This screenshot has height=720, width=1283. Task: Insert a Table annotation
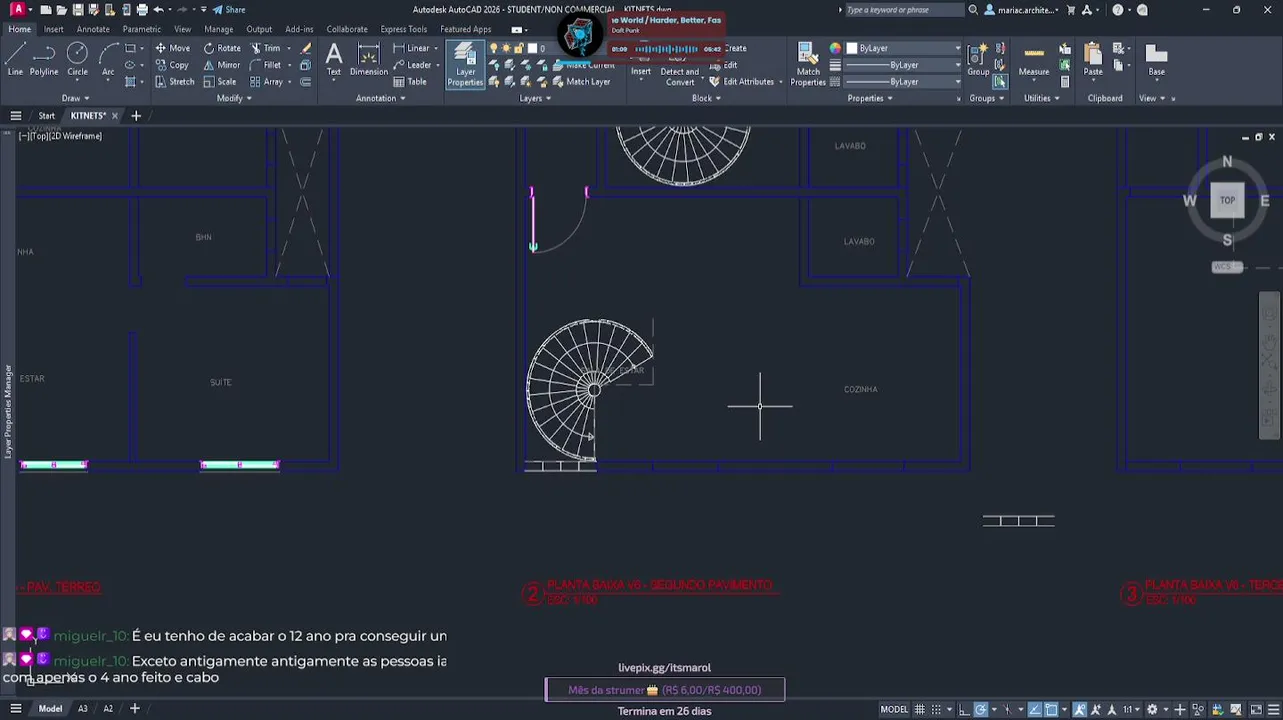click(410, 82)
